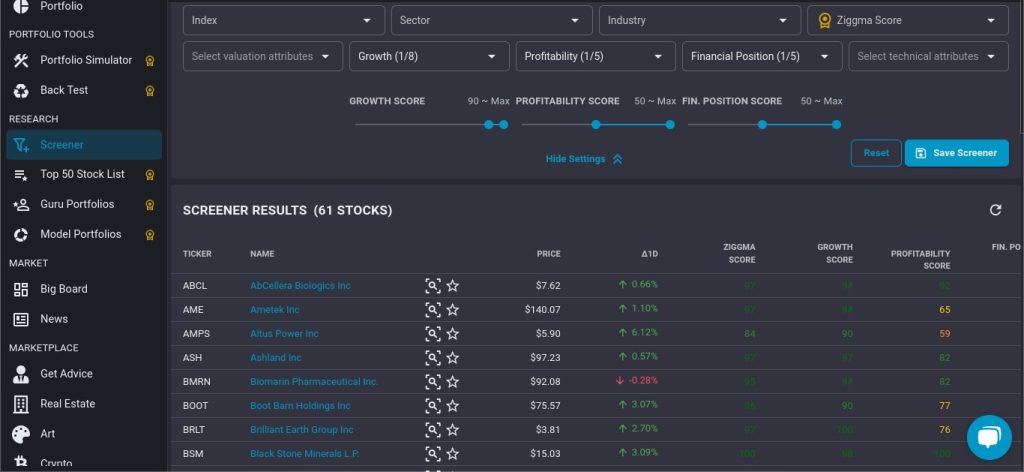Open the Biomarin Pharmaceutical Inc. link

point(314,382)
